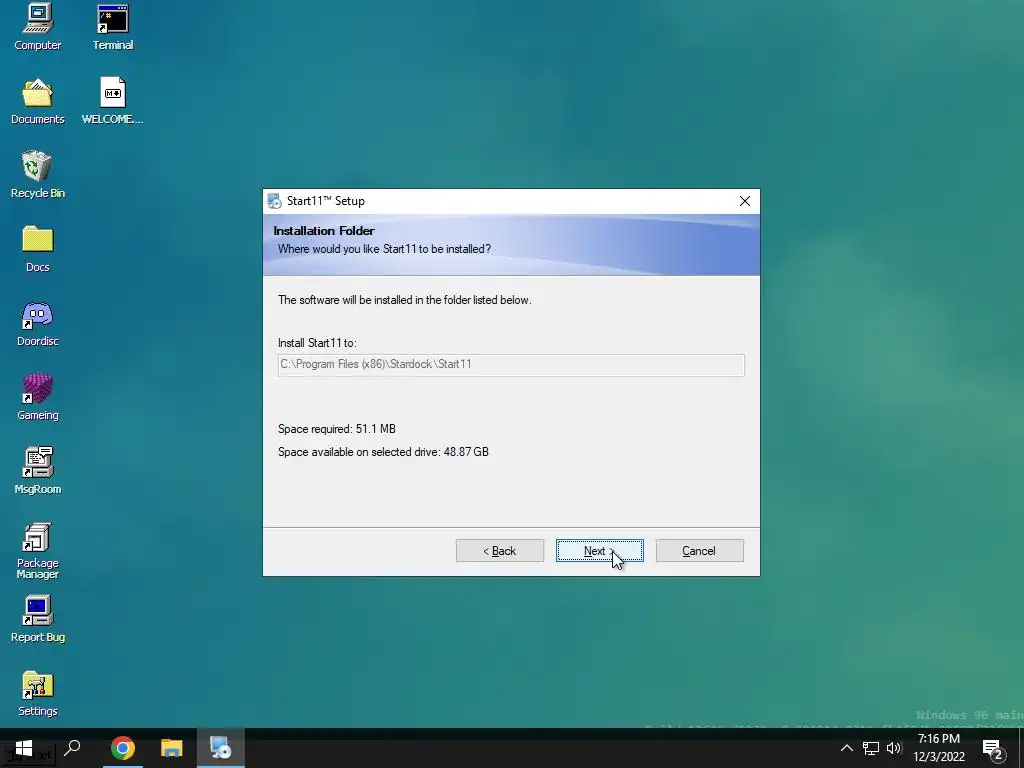Screen dimensions: 1024x768
Task: Select the Recycle Bin icon
Action: tap(38, 175)
